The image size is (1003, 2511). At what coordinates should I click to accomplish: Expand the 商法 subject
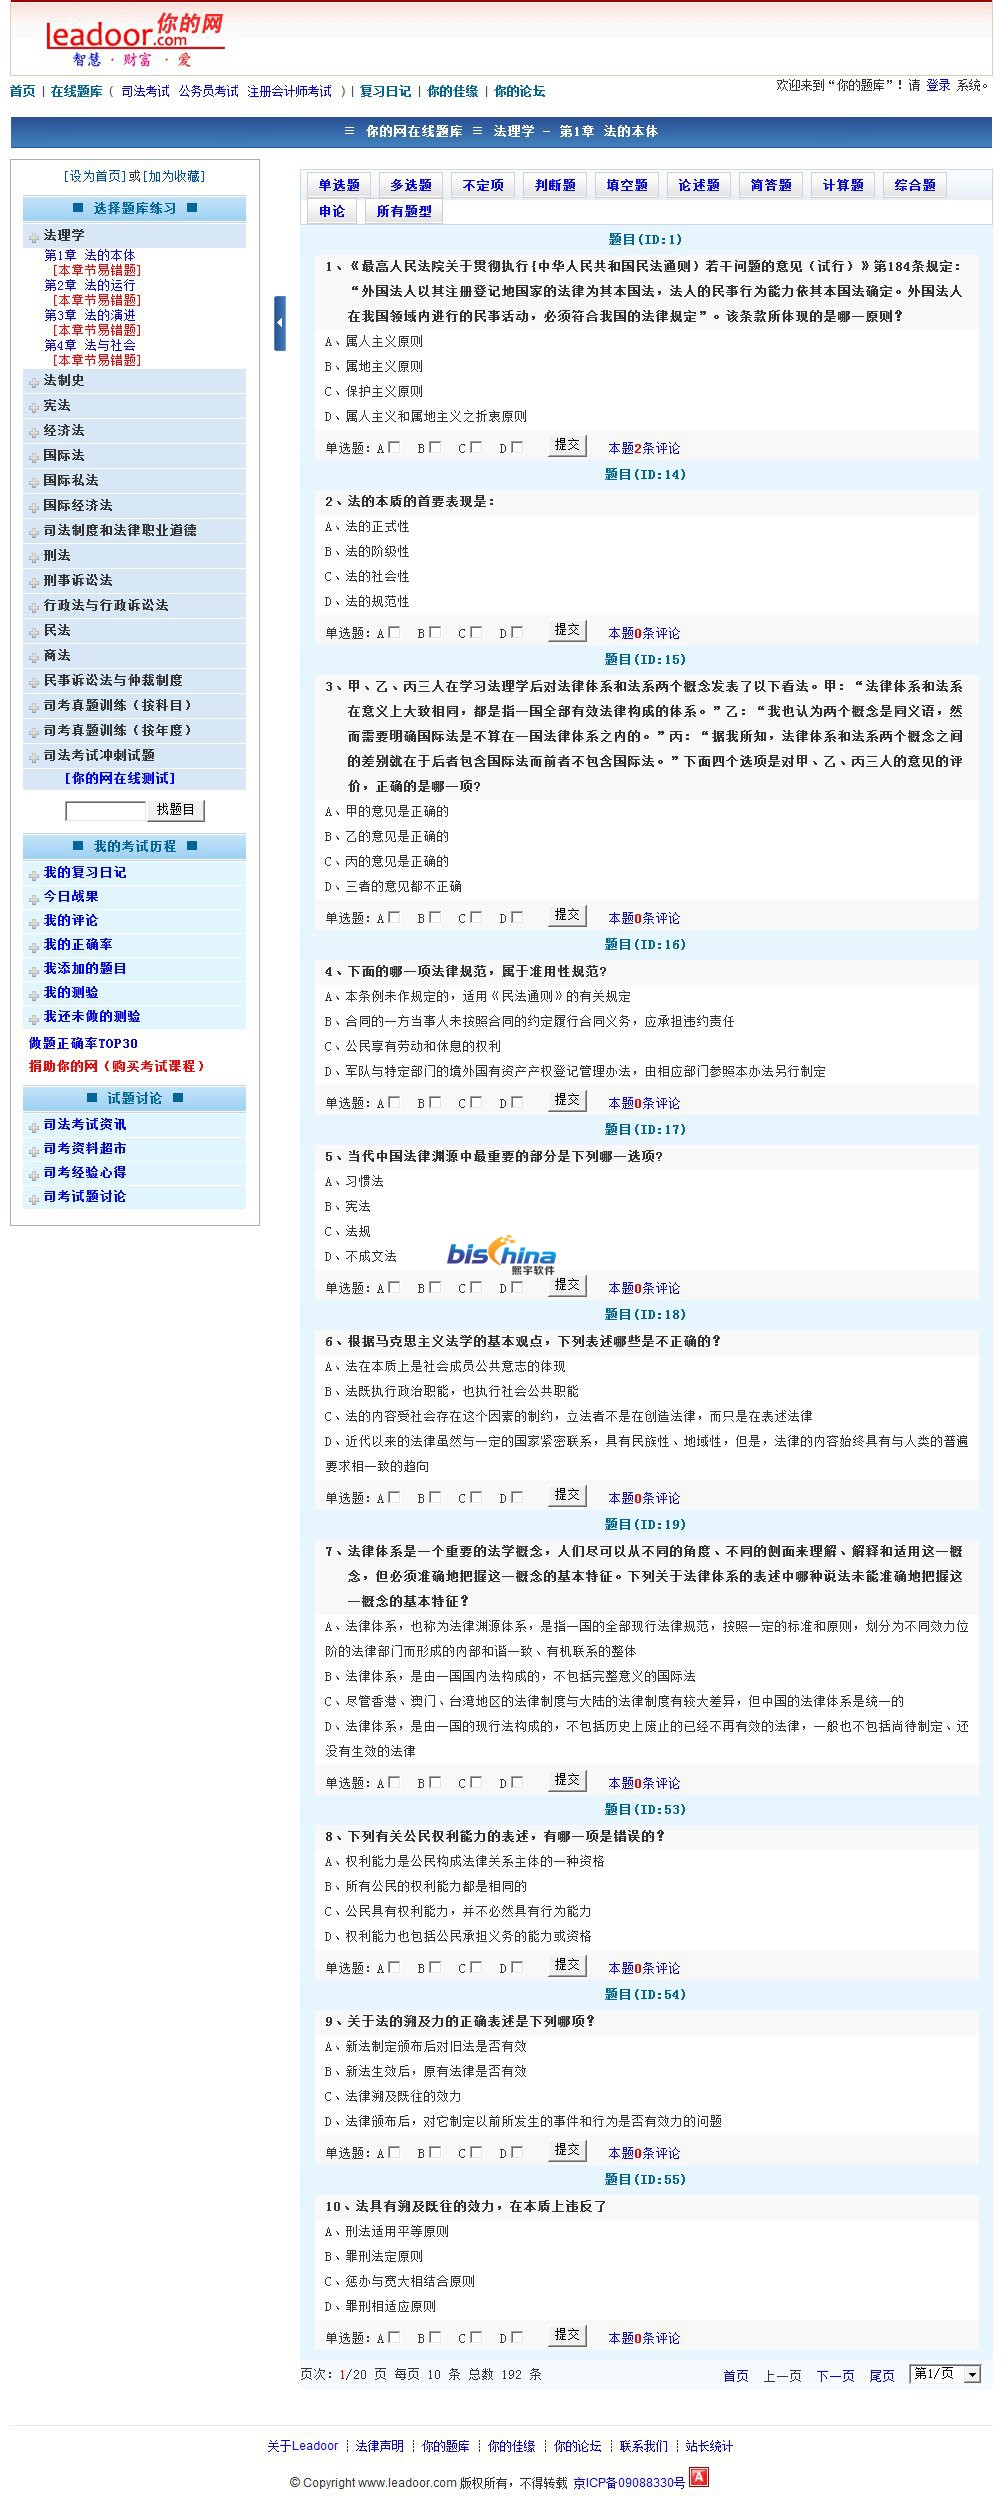click(57, 655)
